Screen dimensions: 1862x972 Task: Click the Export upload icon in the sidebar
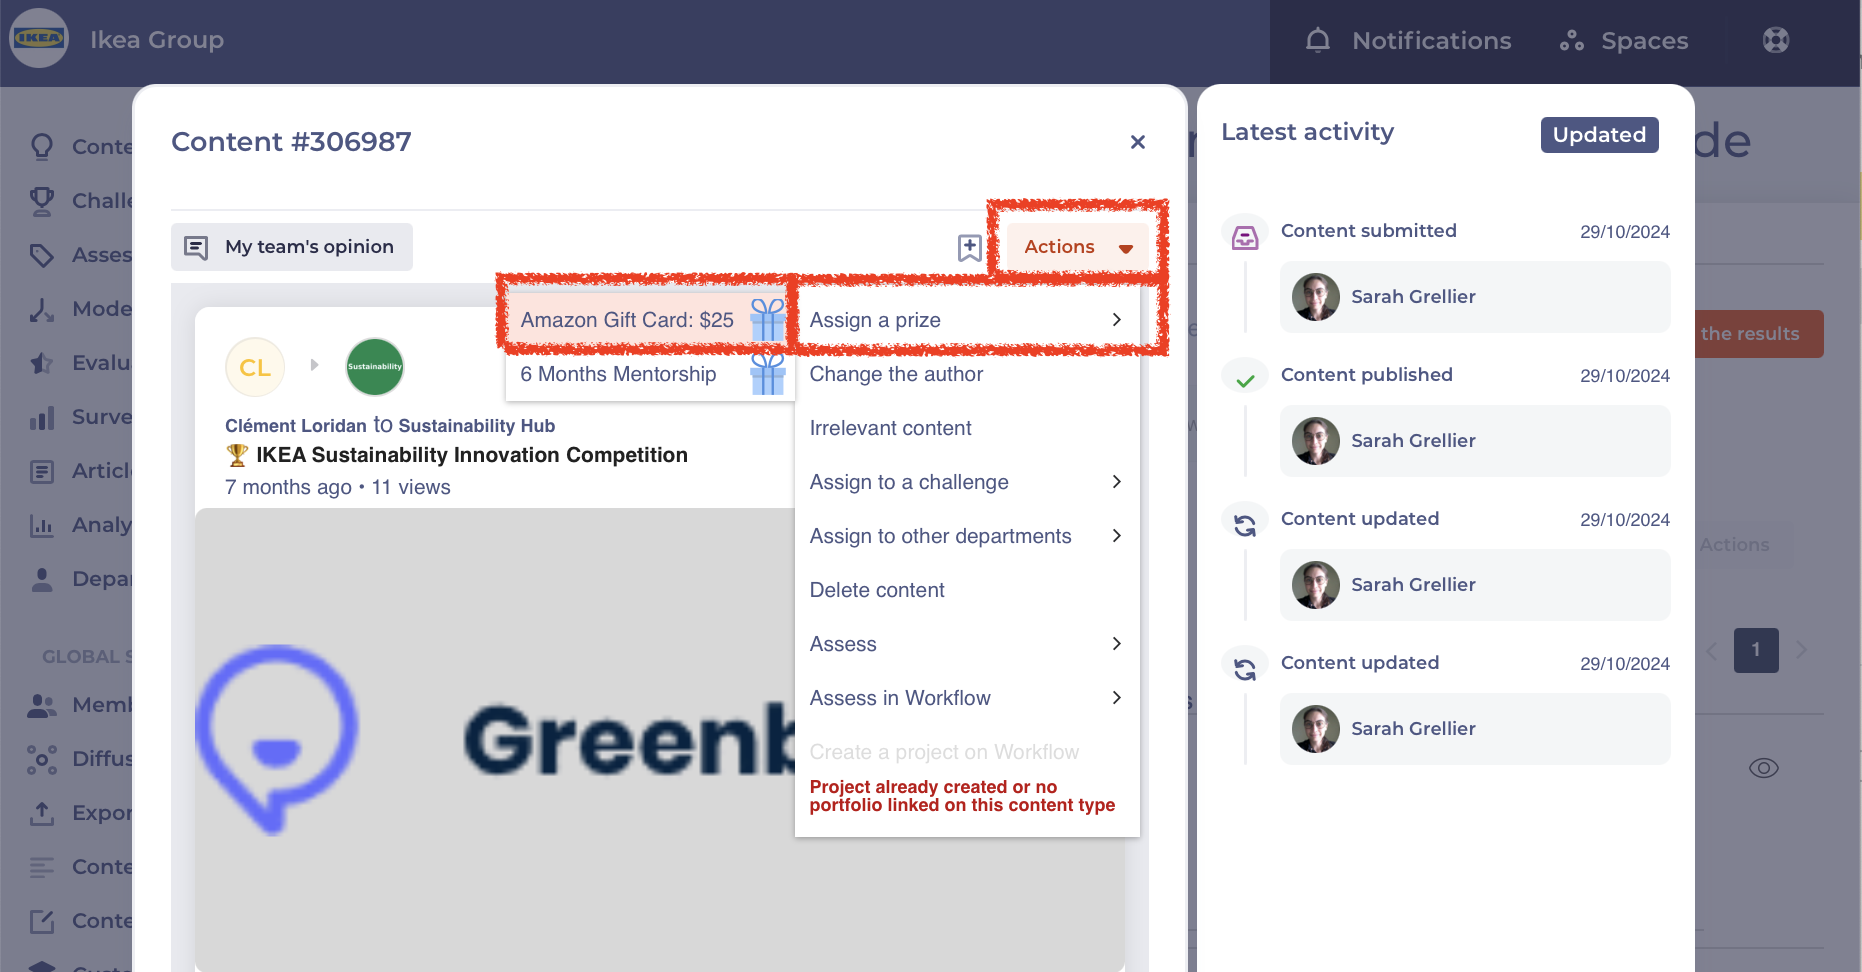click(42, 813)
